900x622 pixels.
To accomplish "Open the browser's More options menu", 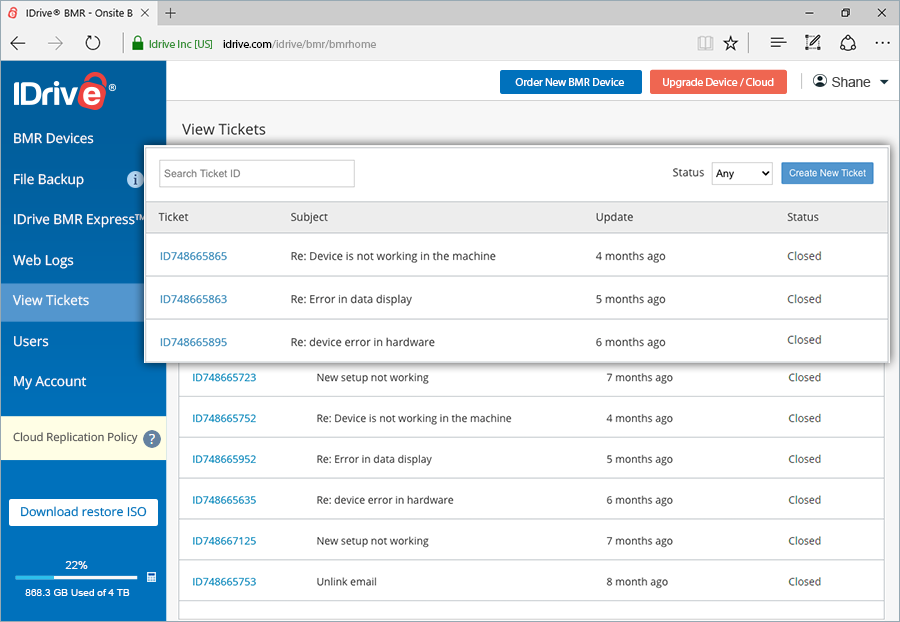I will [882, 42].
